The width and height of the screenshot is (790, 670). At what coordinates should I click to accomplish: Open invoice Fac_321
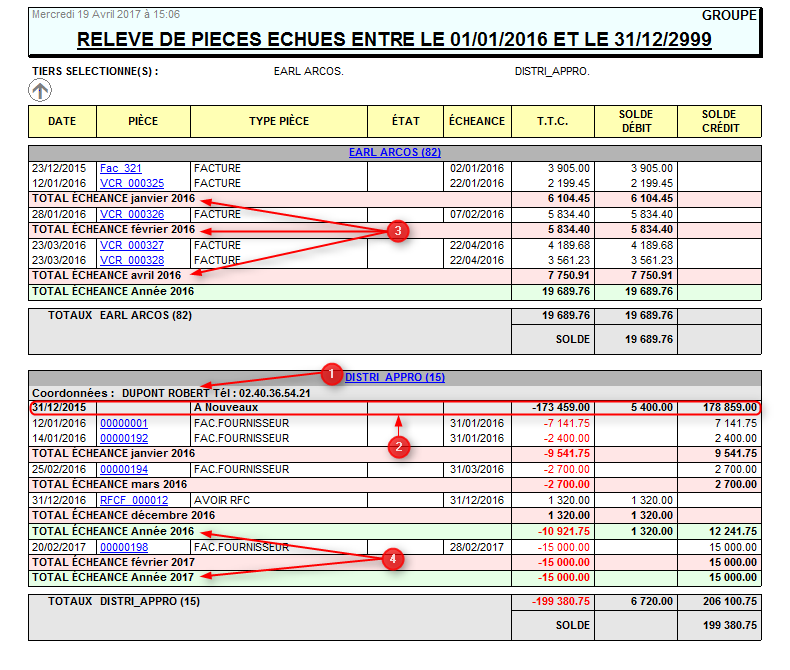121,169
